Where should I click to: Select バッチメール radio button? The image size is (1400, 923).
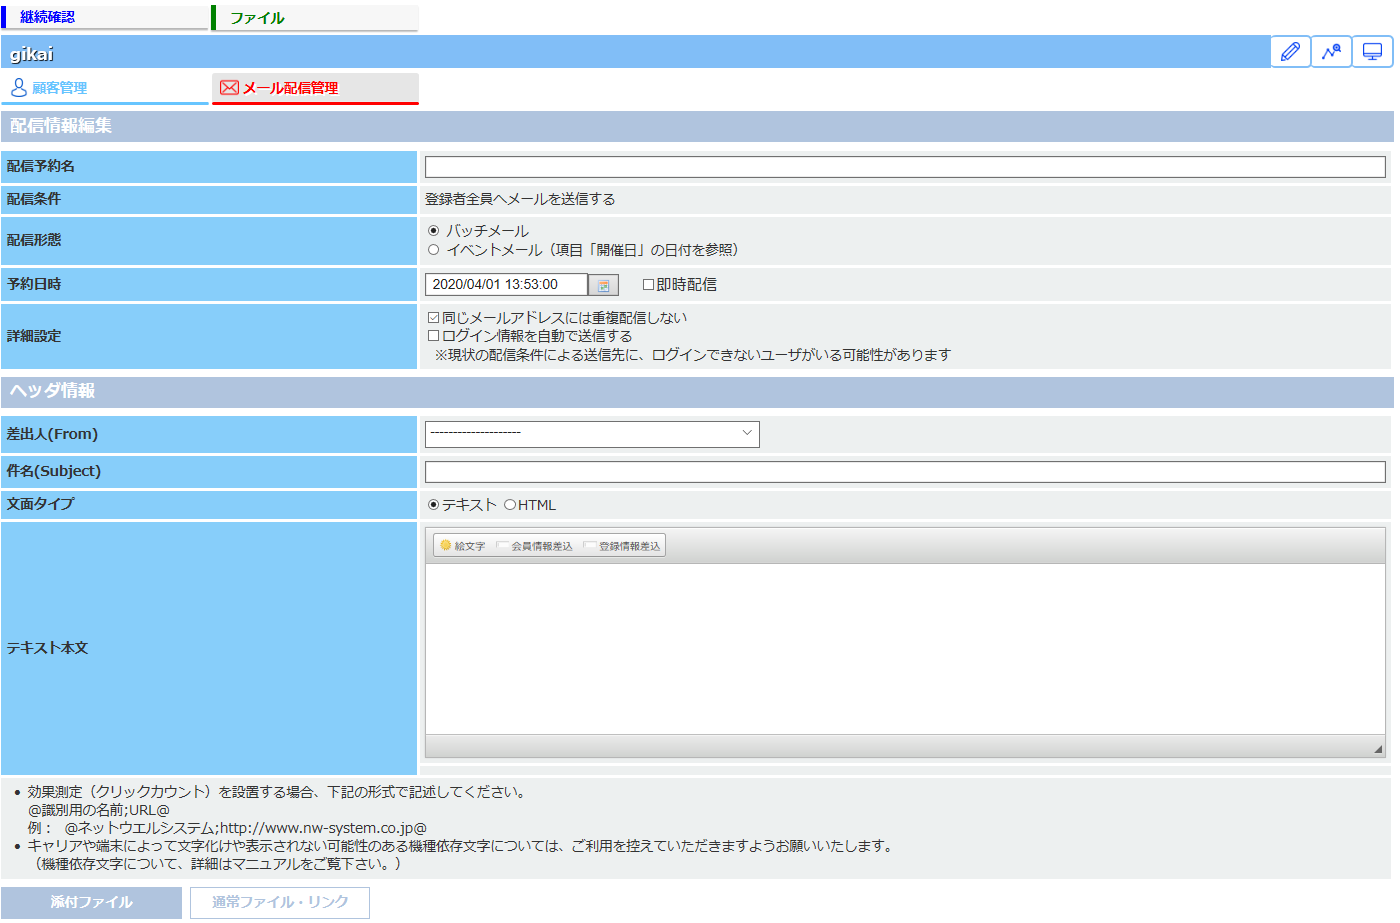click(433, 231)
